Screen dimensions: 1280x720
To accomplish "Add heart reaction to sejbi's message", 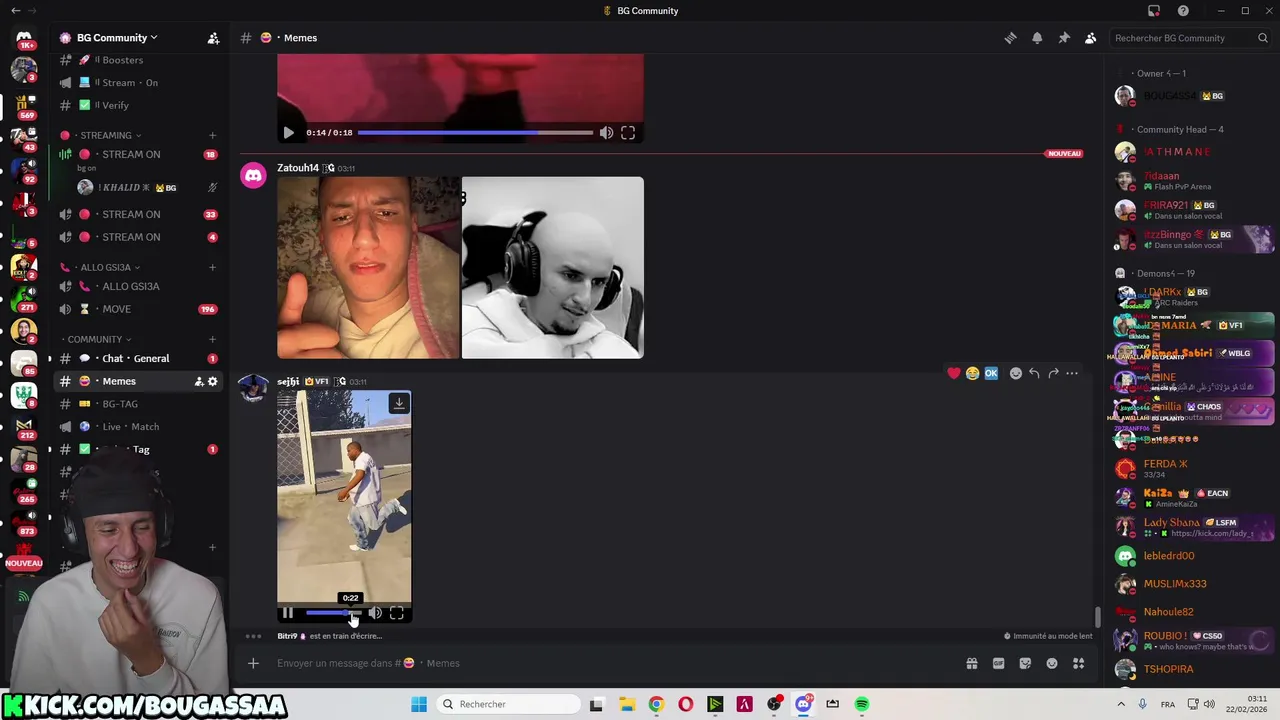I will tap(954, 373).
